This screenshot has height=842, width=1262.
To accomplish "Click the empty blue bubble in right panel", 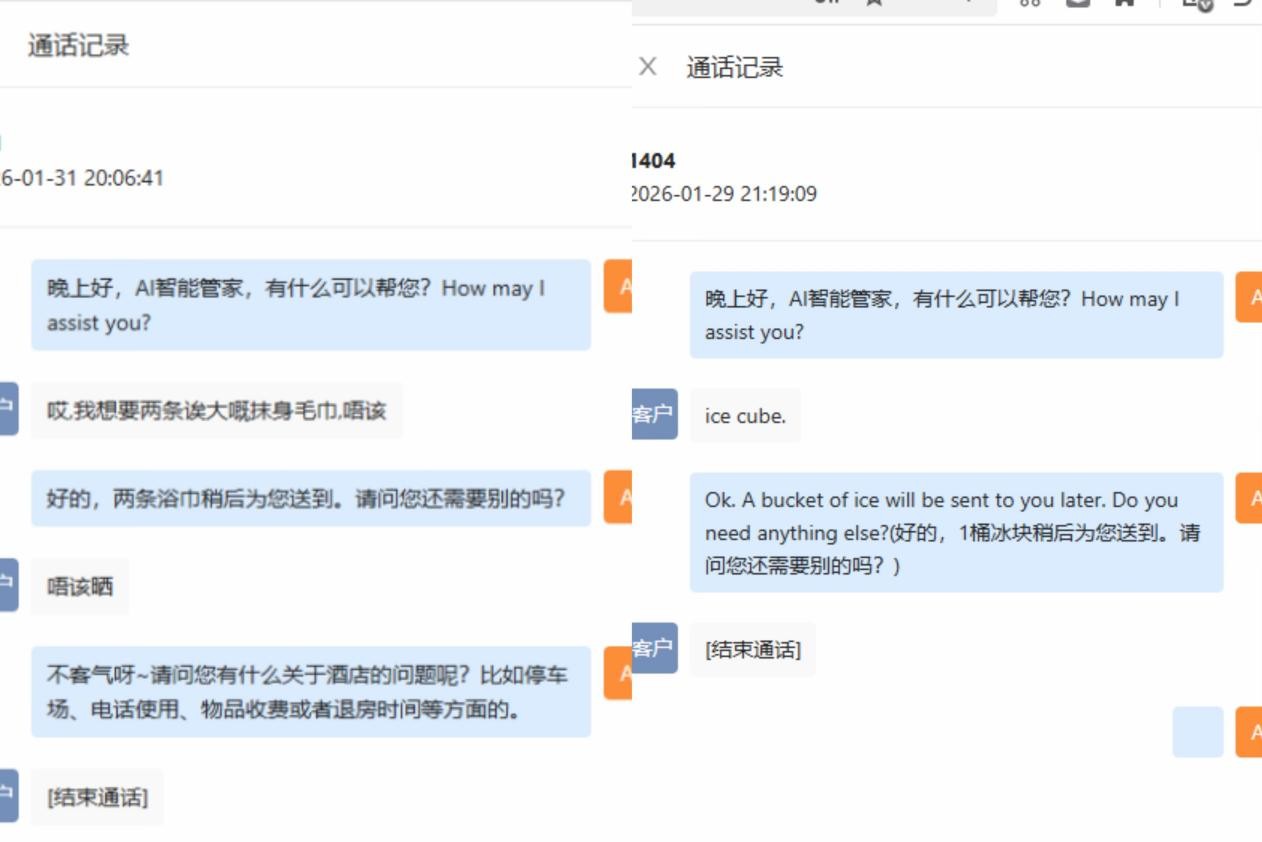I will point(1197,732).
